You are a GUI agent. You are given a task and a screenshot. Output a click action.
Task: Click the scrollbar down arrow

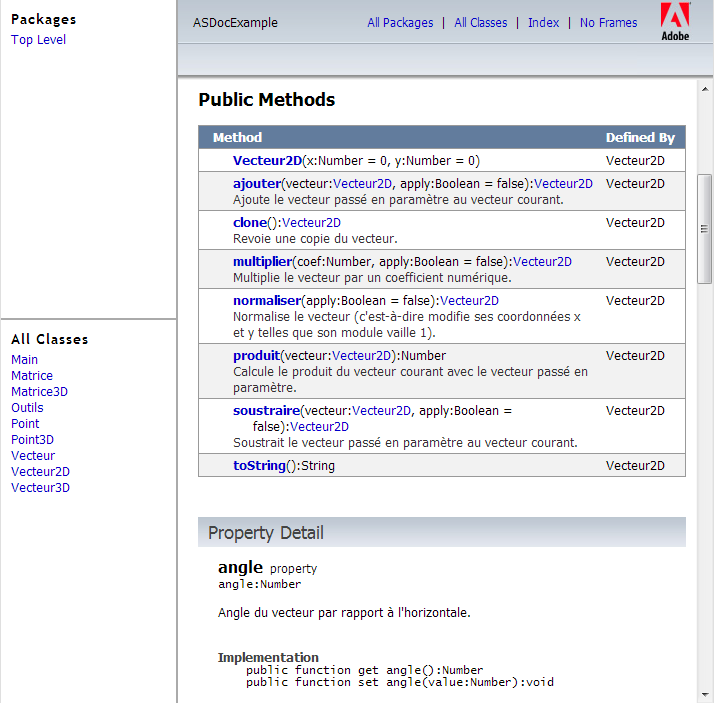[x=705, y=695]
